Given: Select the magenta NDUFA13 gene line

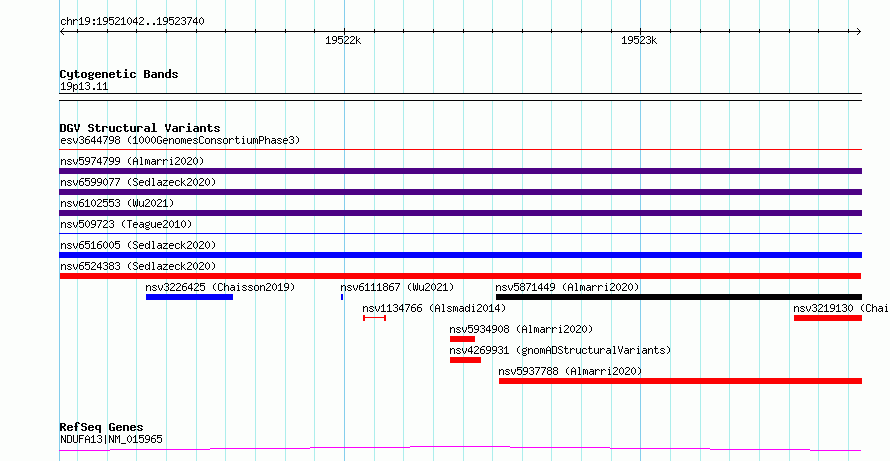Looking at the screenshot, I should [x=460, y=449].
